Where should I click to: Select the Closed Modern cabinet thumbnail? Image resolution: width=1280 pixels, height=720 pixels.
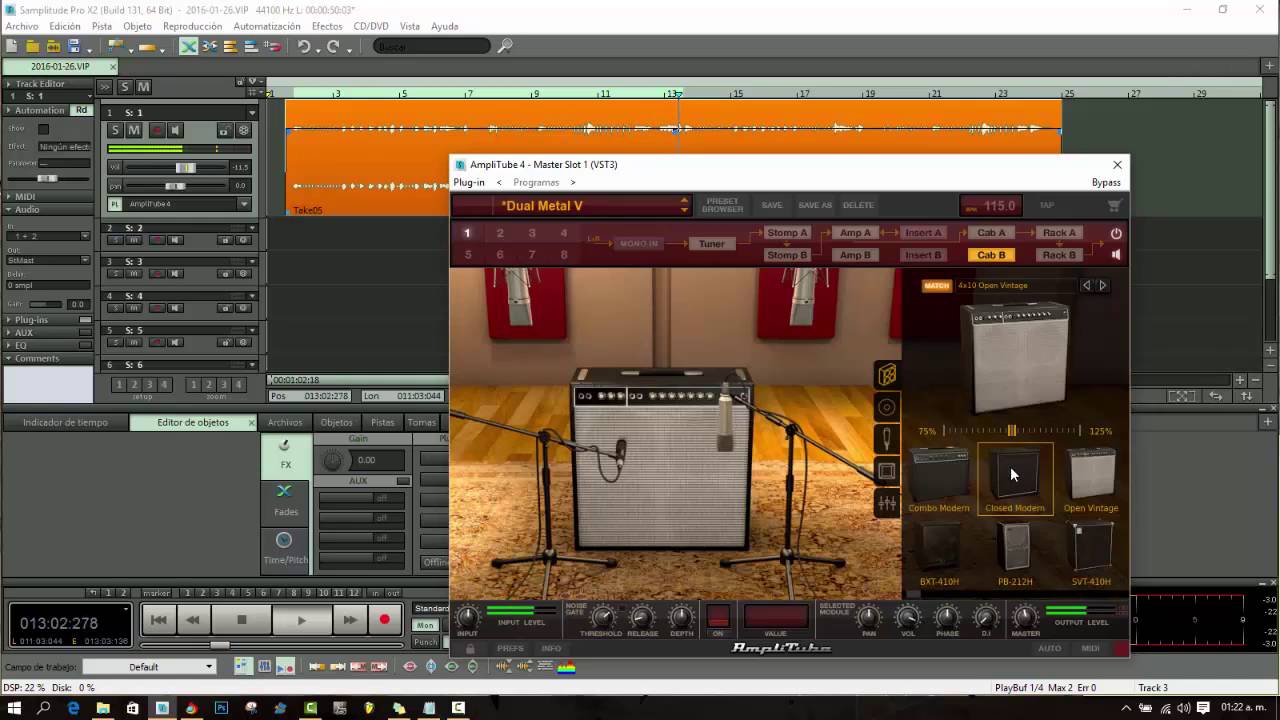coord(1015,479)
